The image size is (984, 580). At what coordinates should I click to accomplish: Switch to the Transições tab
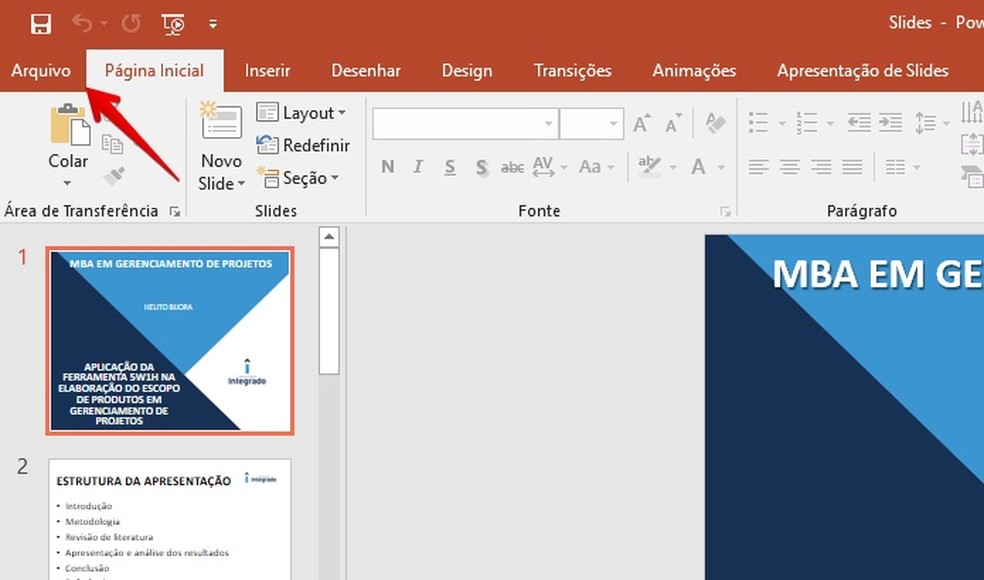pos(572,70)
